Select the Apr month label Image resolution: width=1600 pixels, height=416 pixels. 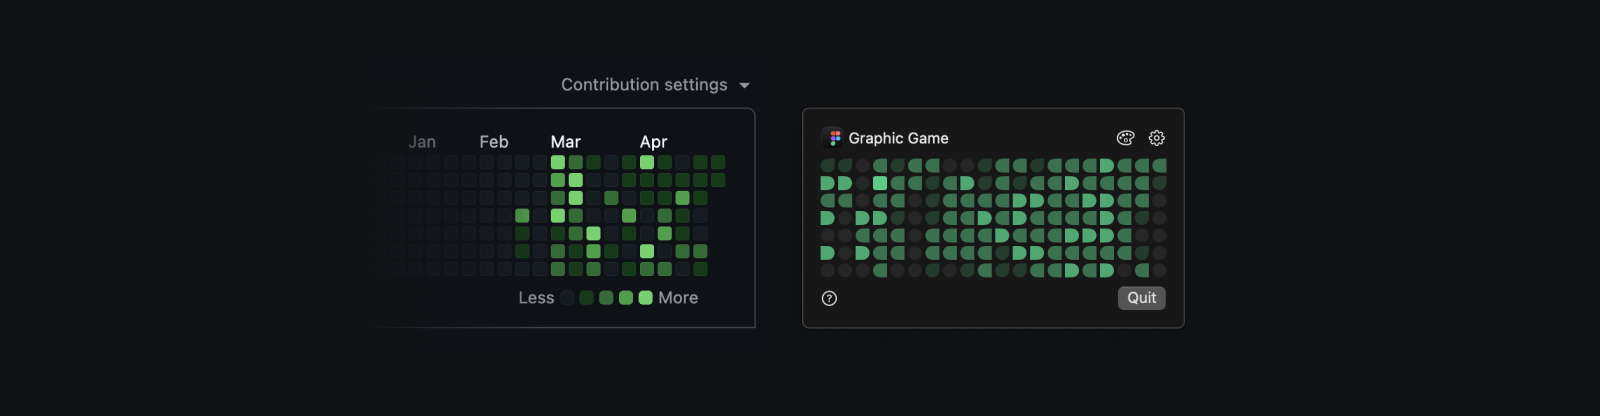coord(653,142)
